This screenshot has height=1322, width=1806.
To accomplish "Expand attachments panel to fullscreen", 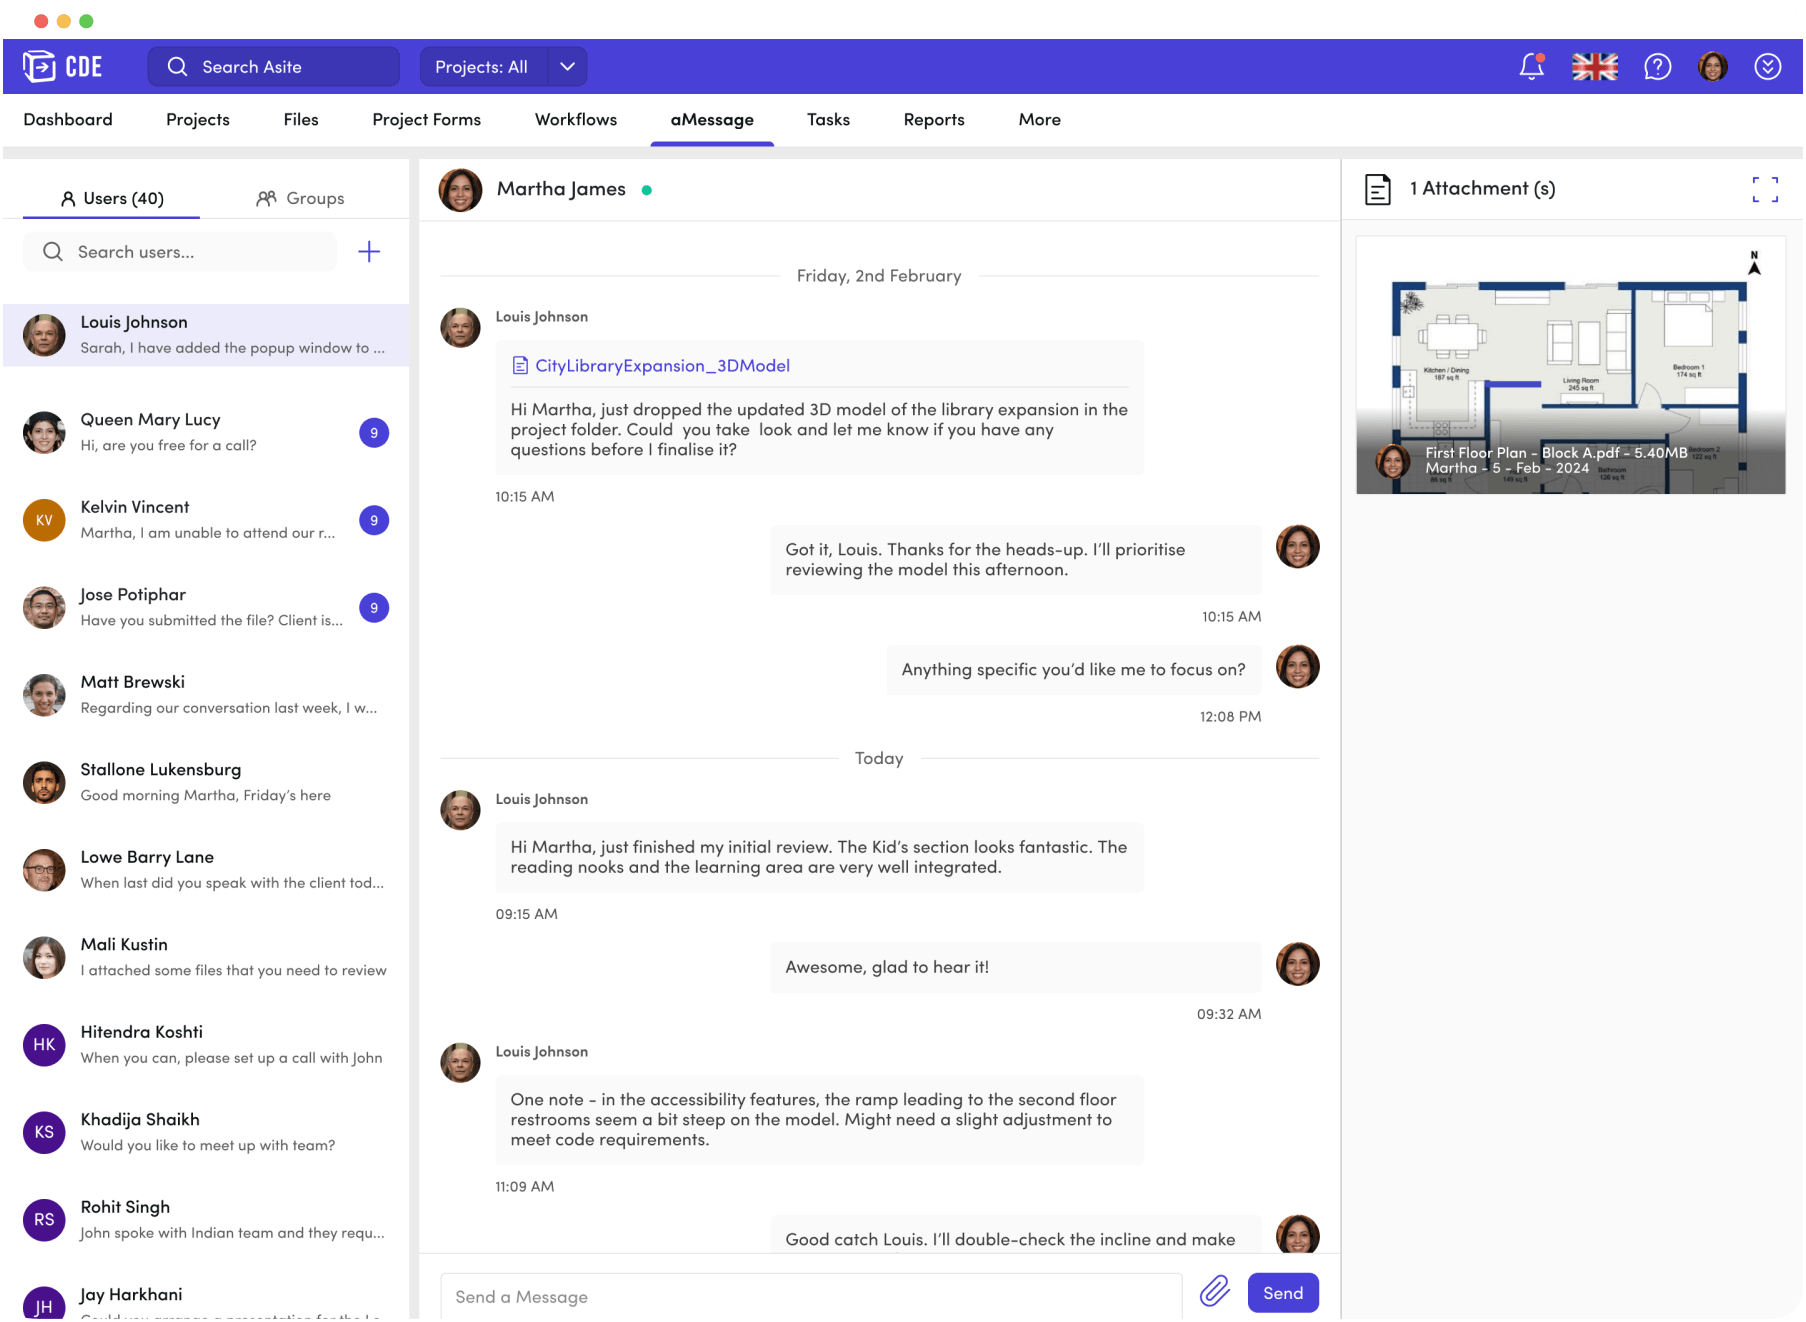I will click(x=1765, y=189).
